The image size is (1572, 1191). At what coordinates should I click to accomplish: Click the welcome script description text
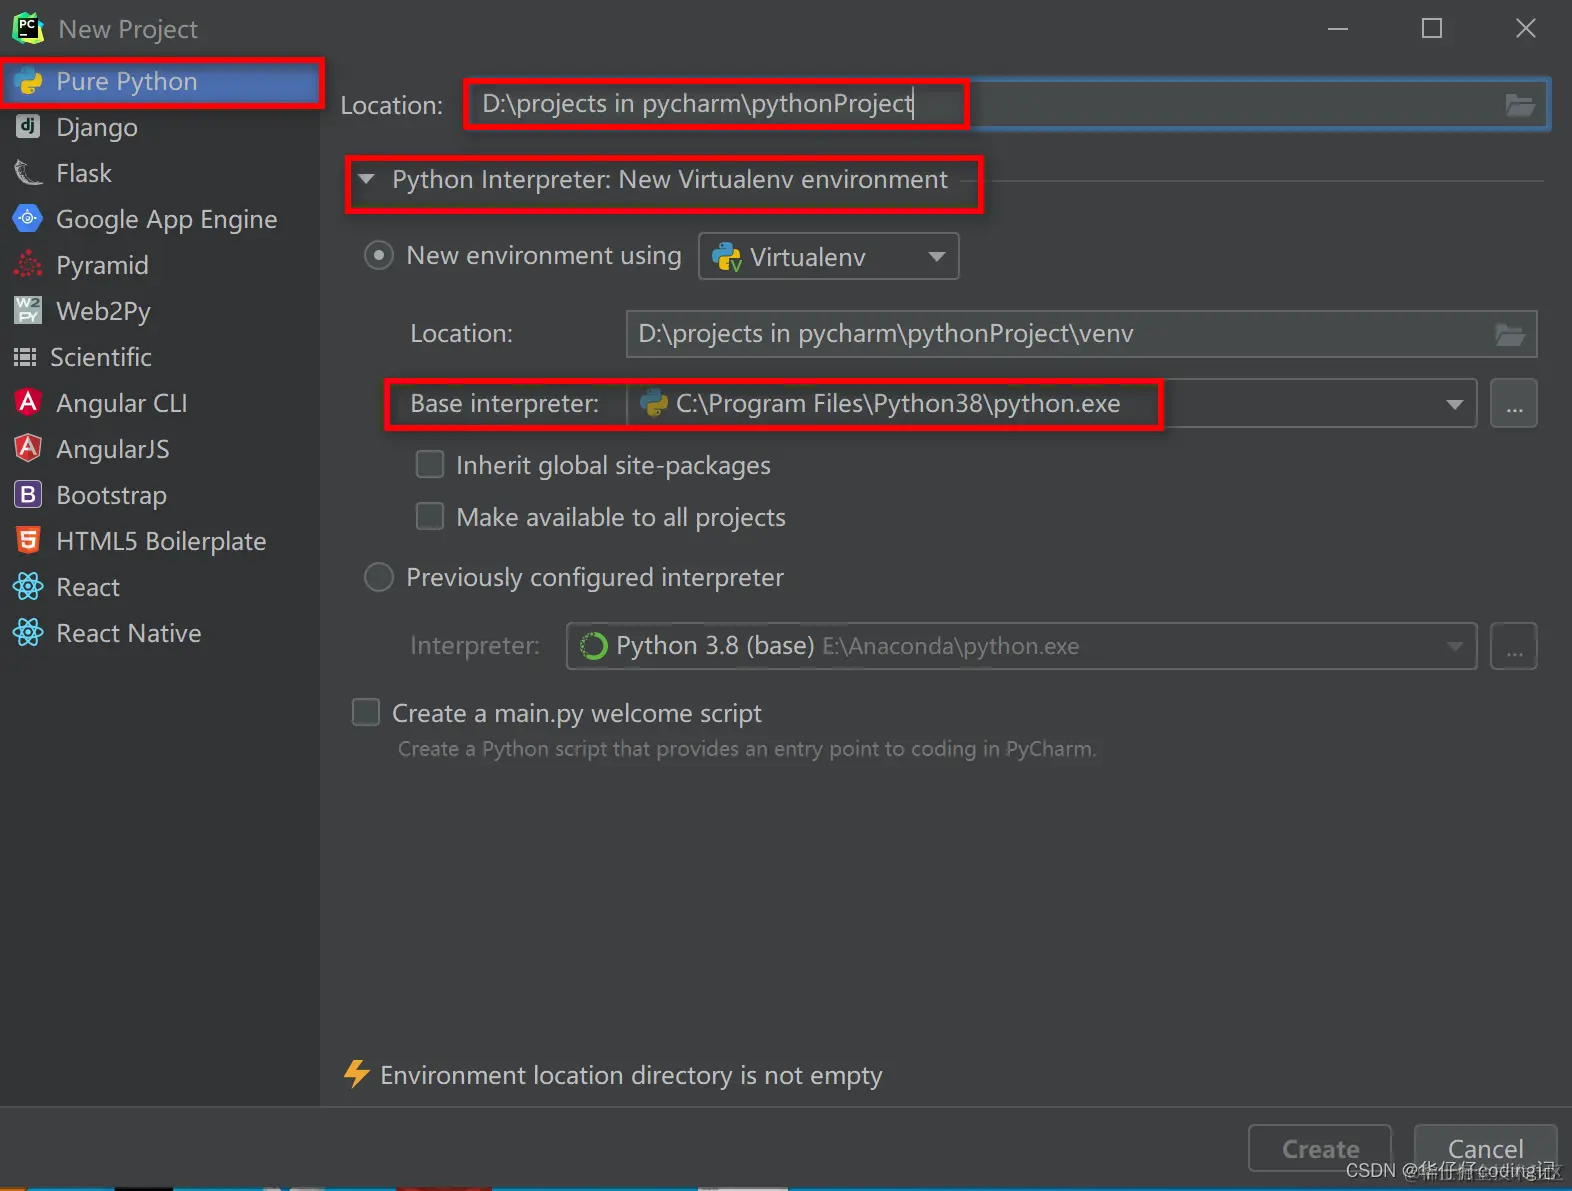(746, 749)
